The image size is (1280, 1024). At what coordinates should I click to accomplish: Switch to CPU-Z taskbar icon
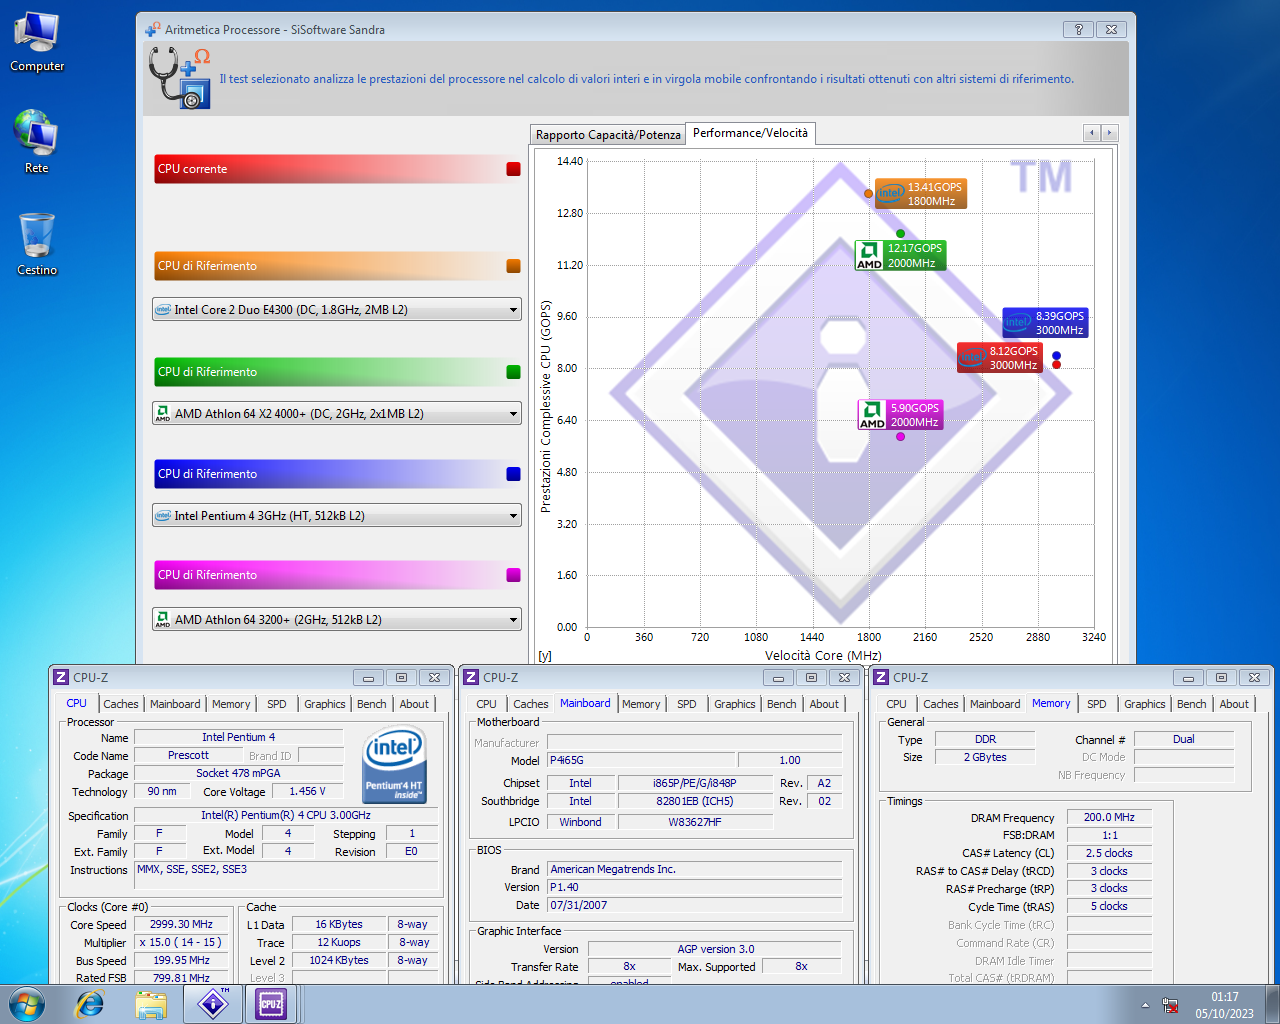pyautogui.click(x=271, y=1003)
